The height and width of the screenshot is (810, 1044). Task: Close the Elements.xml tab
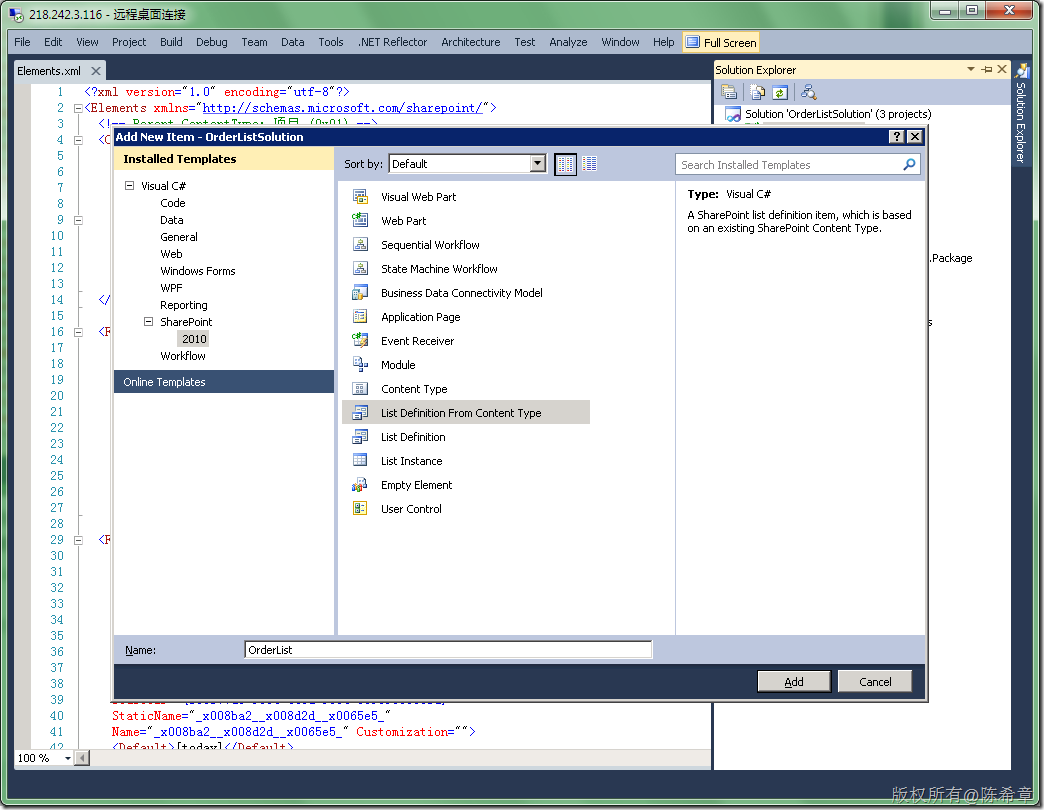click(x=96, y=71)
